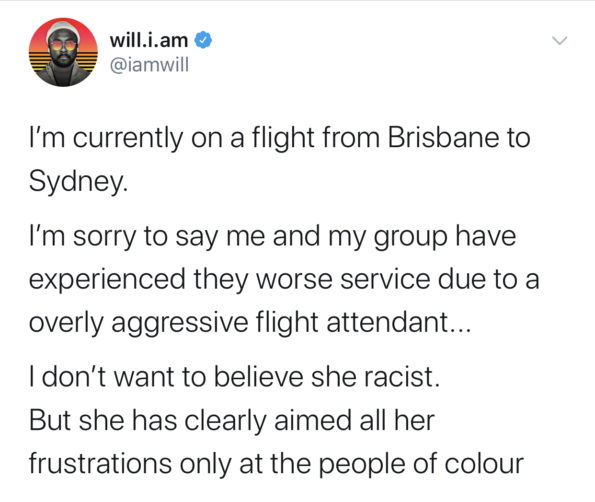Image resolution: width=595 pixels, height=502 pixels.
Task: Visit the @iamwill handle link
Action: [x=149, y=65]
